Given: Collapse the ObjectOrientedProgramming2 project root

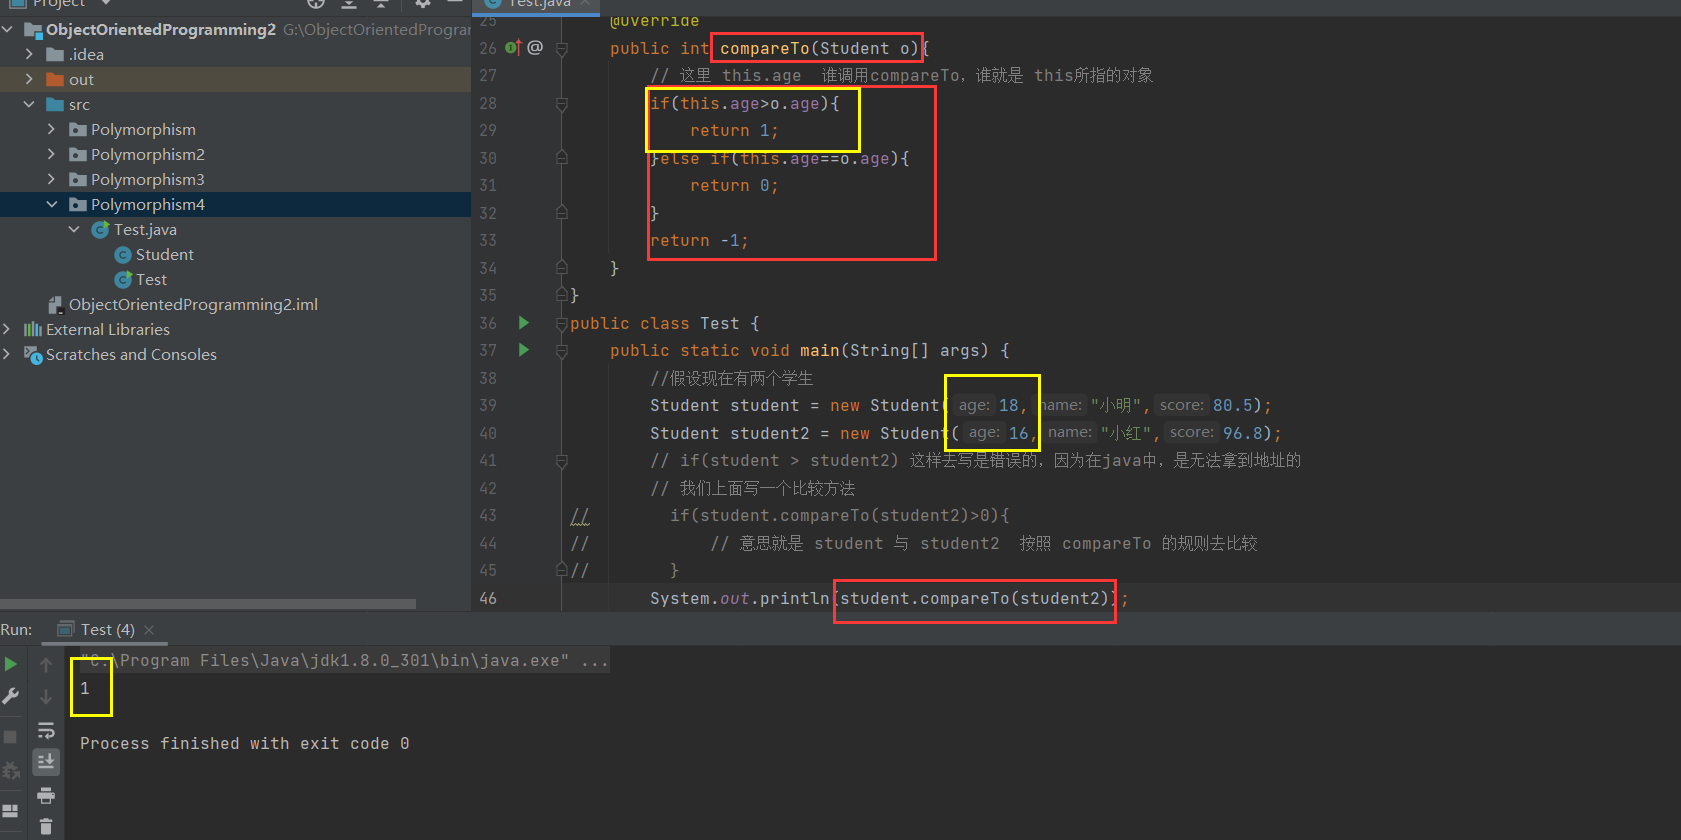Looking at the screenshot, I should point(8,30).
